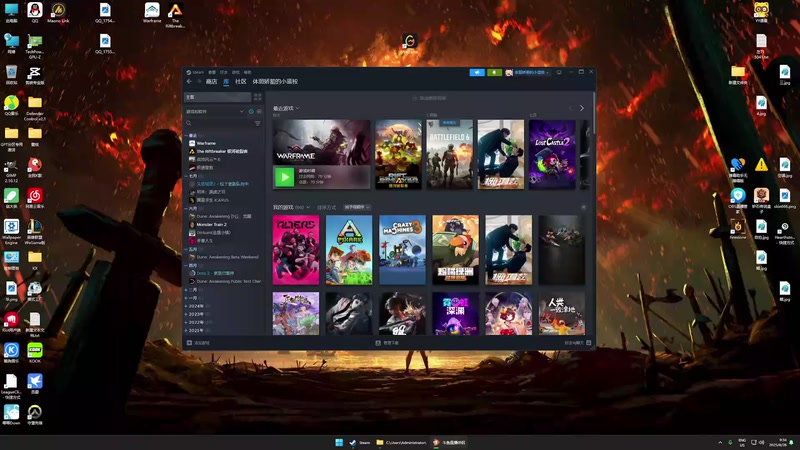
Task: Select The Riftbreaker in library sidebar
Action: [x=224, y=152]
